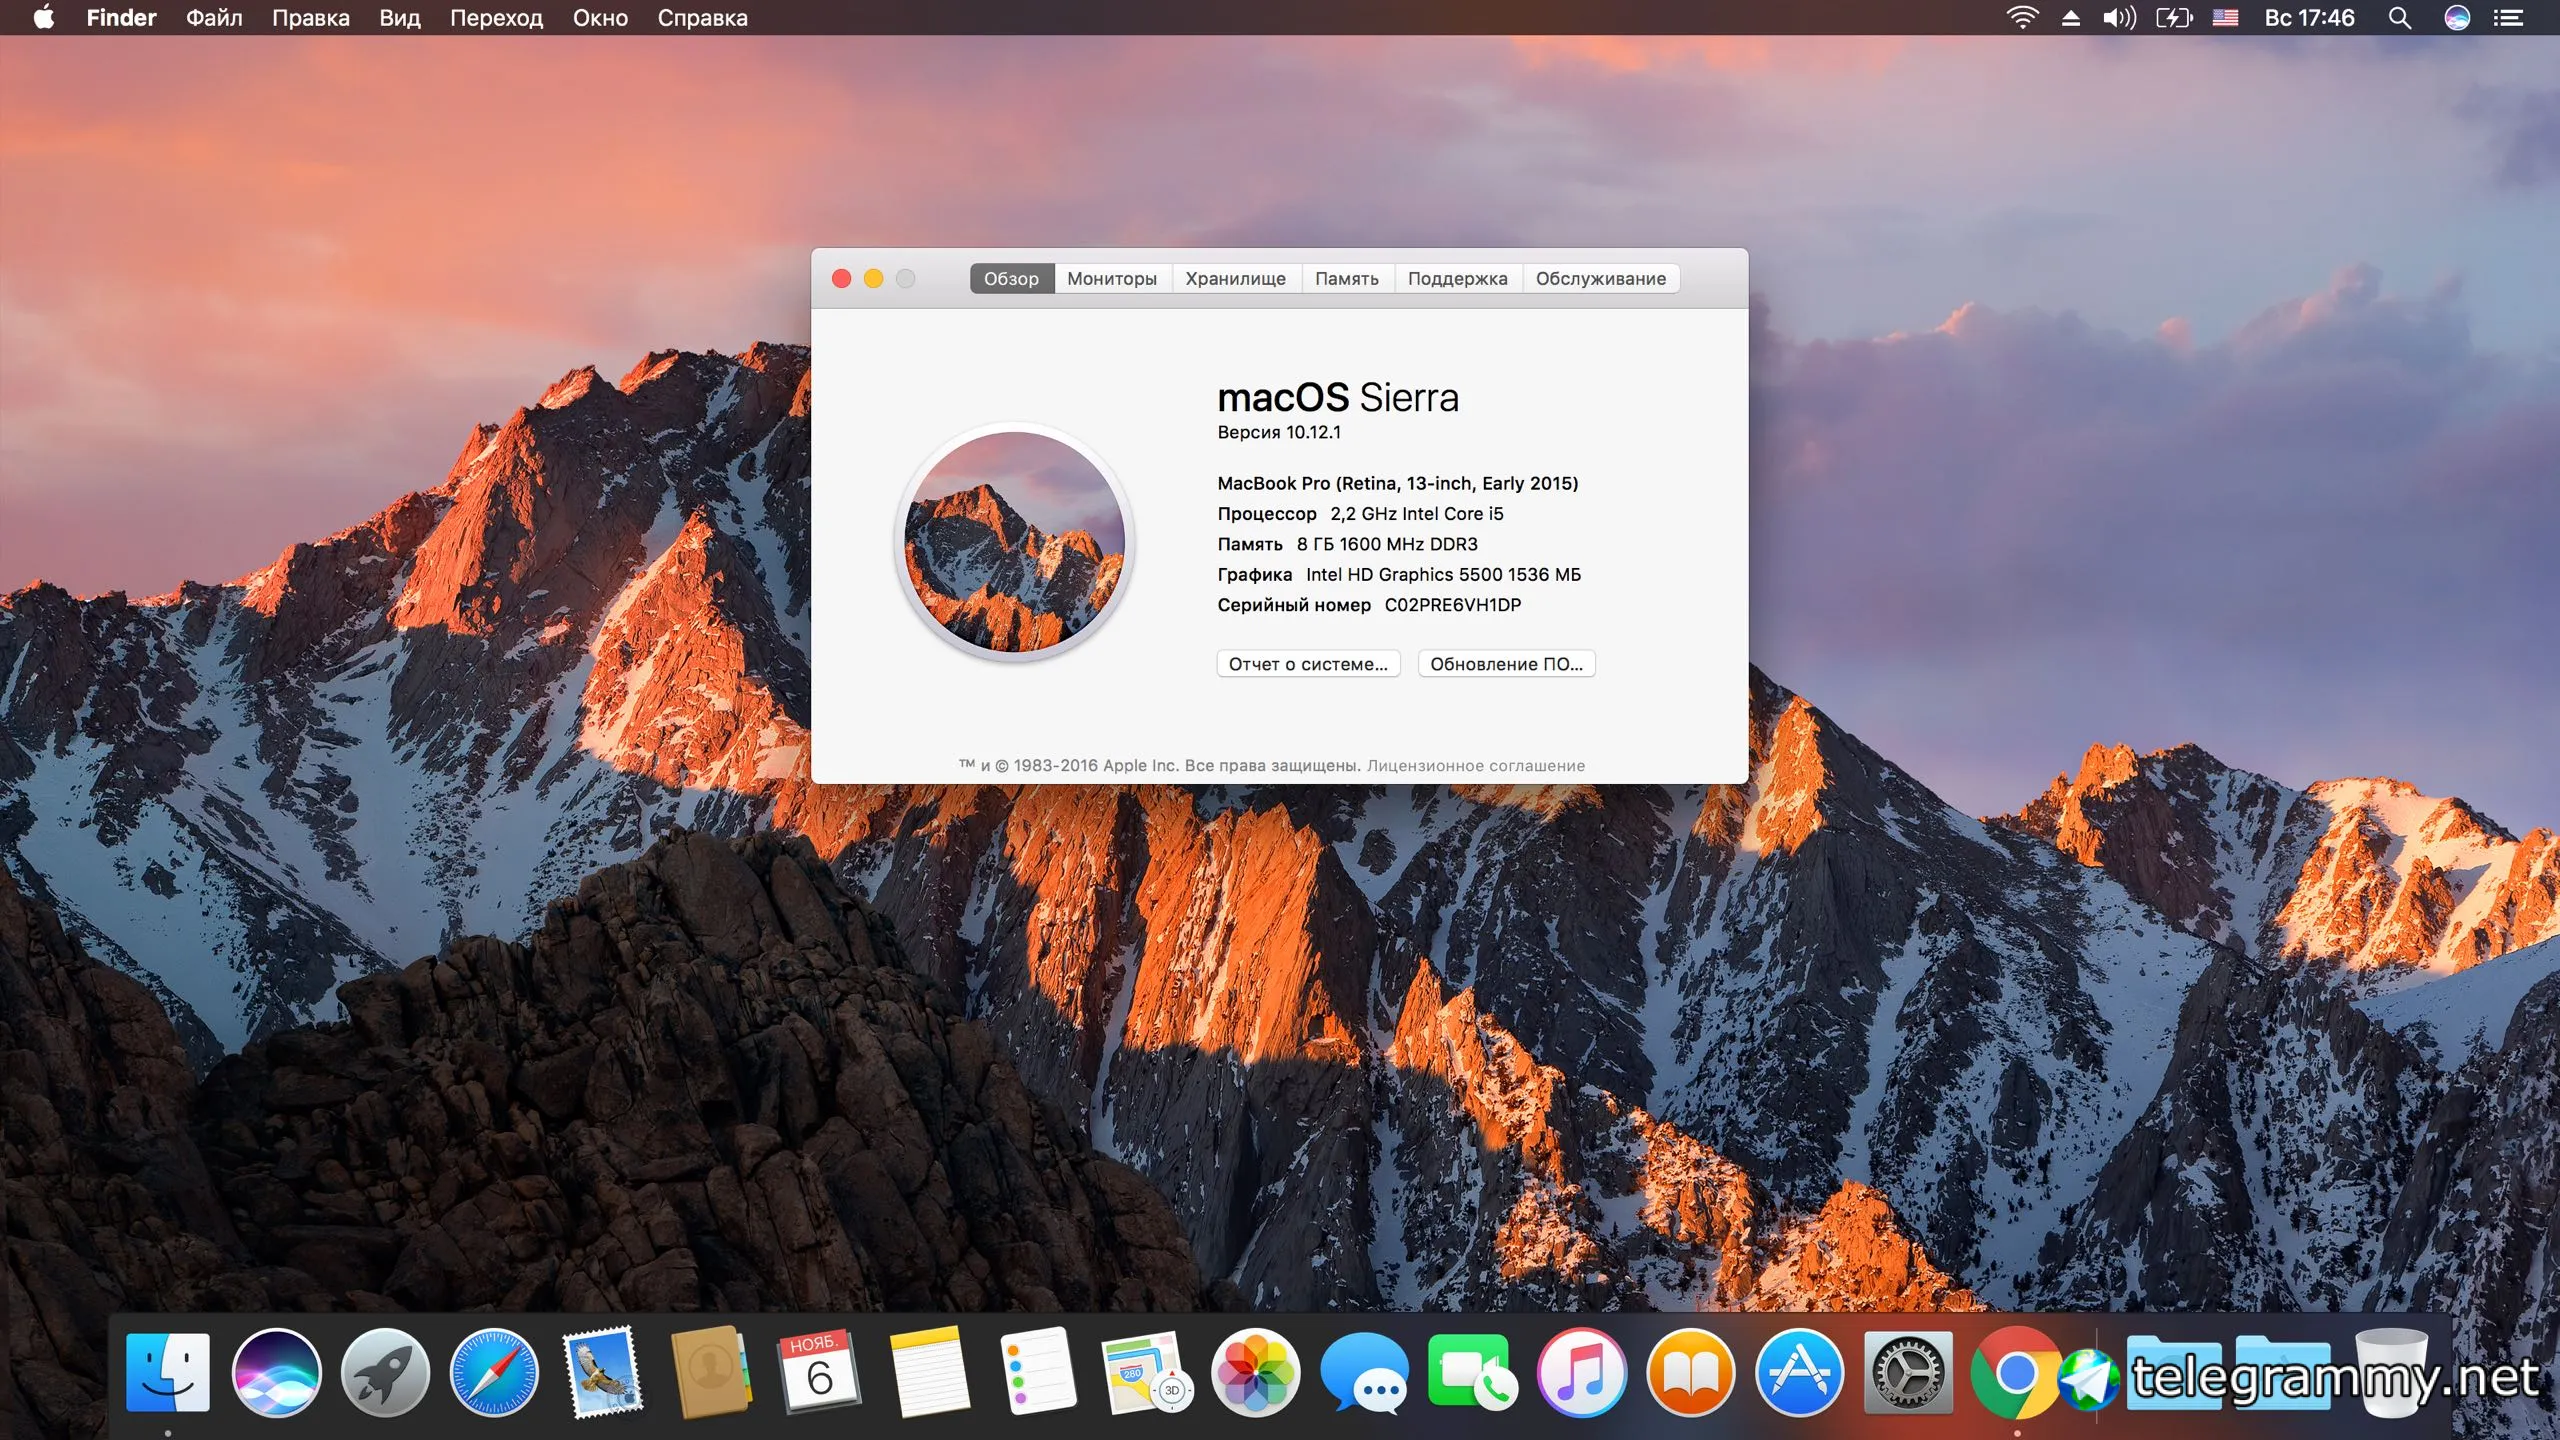
Task: Open Launchpad rocket icon
Action: click(x=385, y=1373)
